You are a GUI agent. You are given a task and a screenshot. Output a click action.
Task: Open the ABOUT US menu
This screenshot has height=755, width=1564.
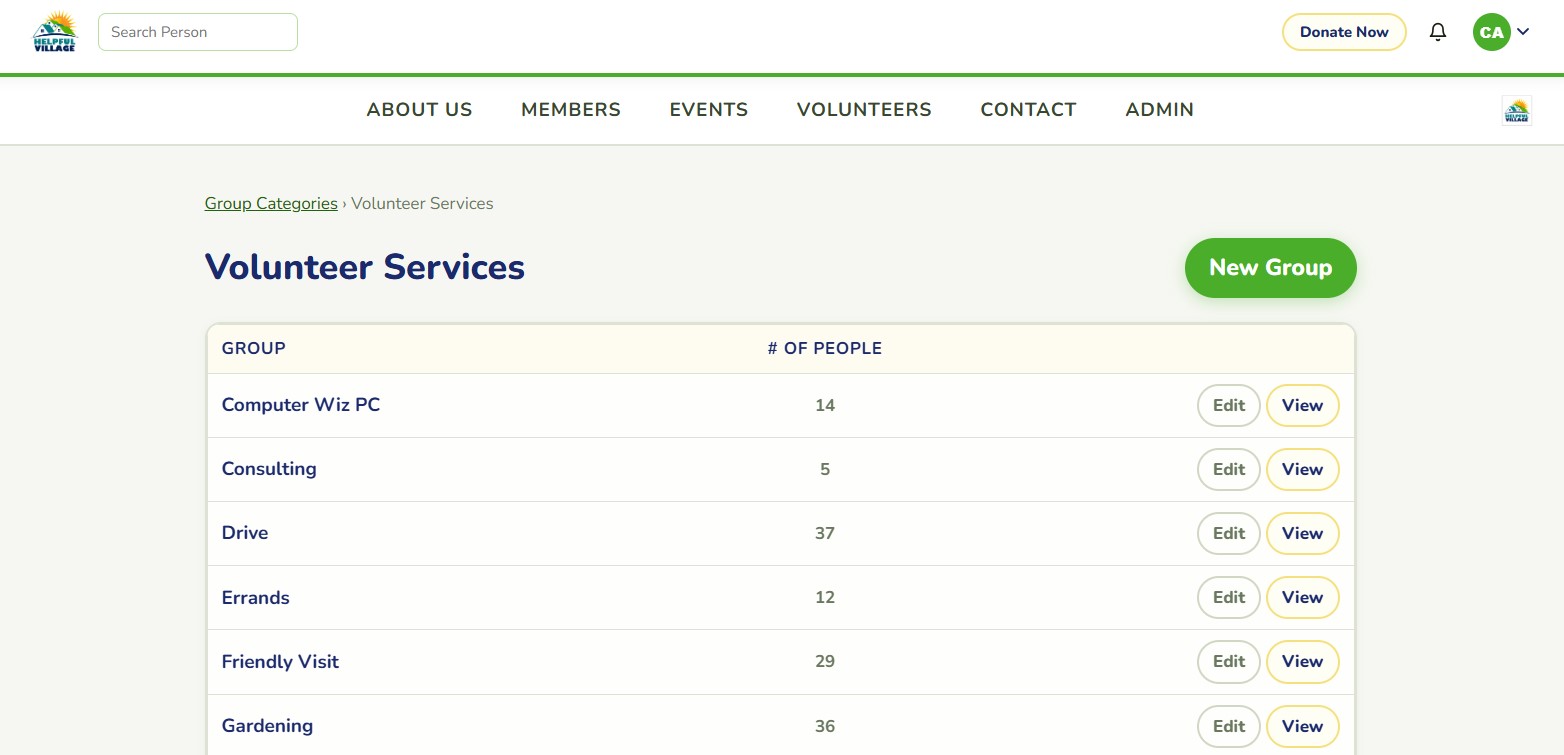(x=419, y=110)
